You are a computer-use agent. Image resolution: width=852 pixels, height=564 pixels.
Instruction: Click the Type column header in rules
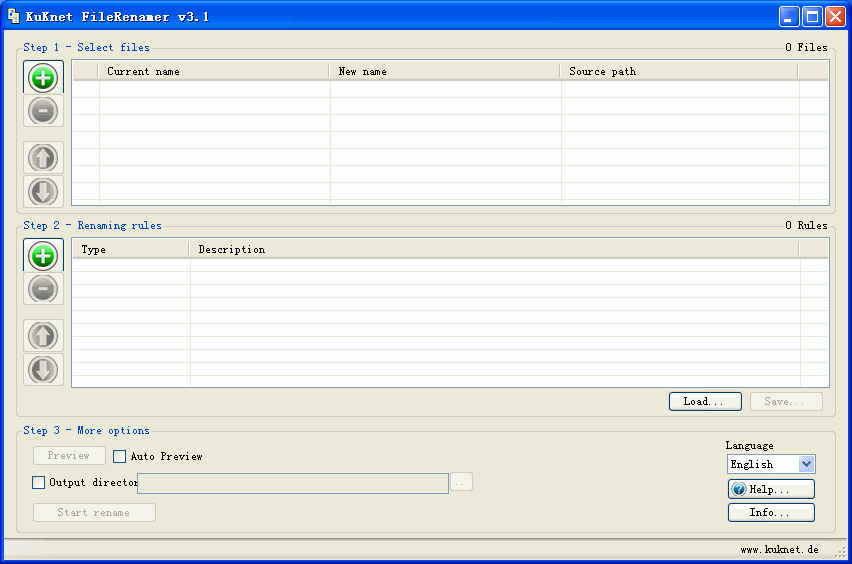coord(130,249)
